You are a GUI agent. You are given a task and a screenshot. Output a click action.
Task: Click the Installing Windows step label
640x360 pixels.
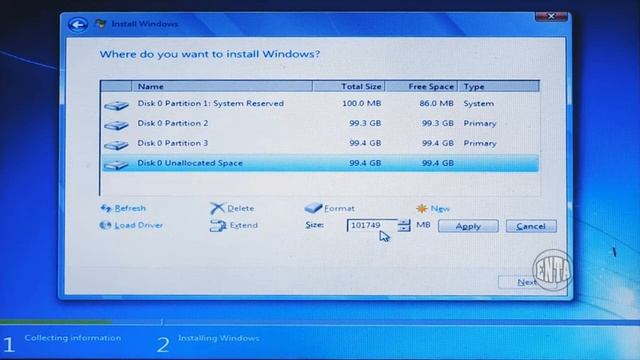[219, 338]
